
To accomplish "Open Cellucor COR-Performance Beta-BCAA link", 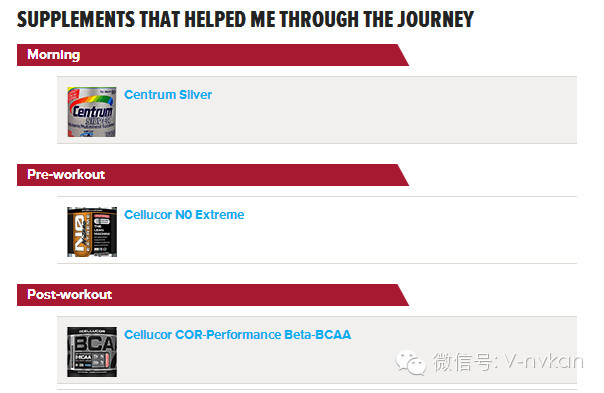I will click(x=238, y=334).
